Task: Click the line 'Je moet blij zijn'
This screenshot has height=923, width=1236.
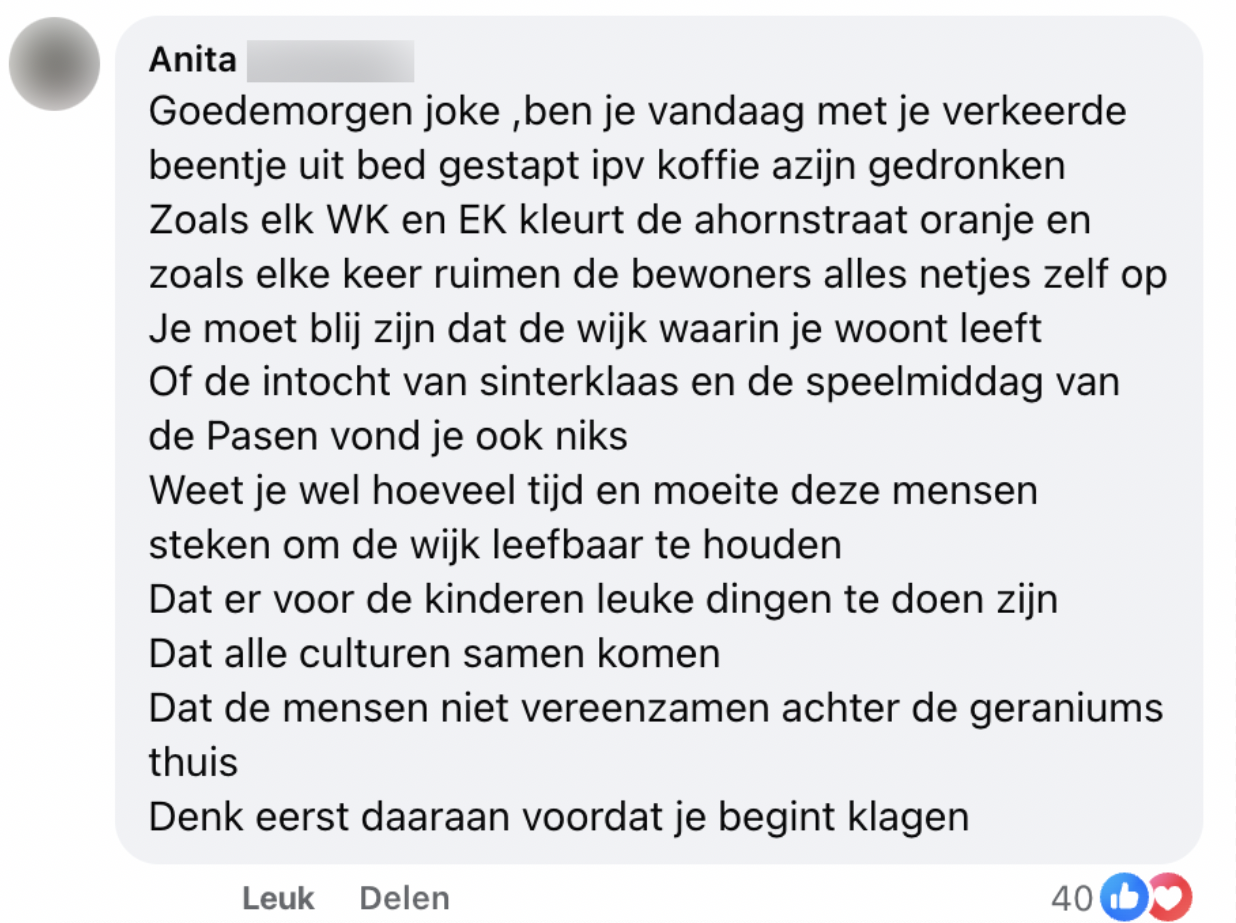Action: [595, 328]
